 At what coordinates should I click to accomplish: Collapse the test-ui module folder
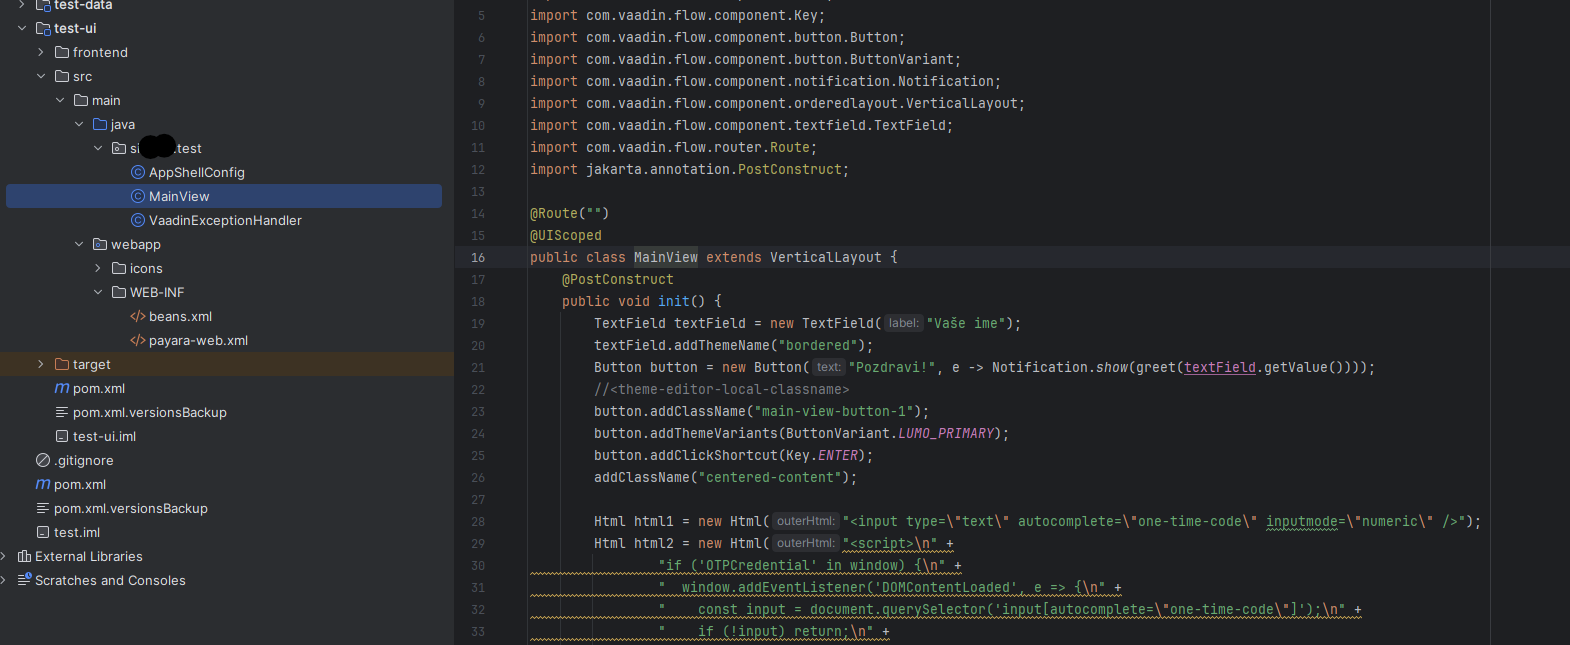(22, 29)
